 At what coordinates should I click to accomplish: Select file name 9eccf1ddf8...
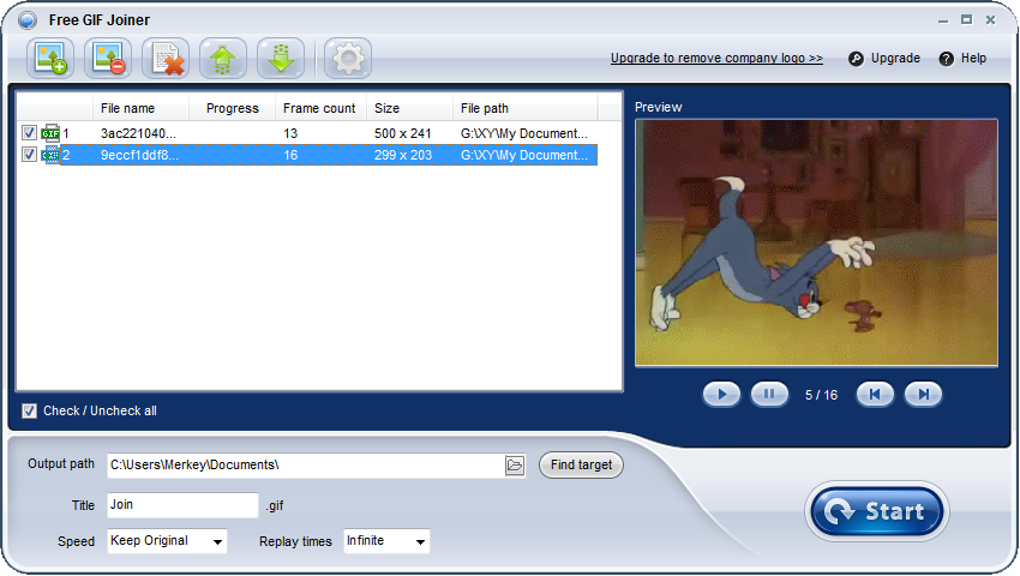pos(139,155)
